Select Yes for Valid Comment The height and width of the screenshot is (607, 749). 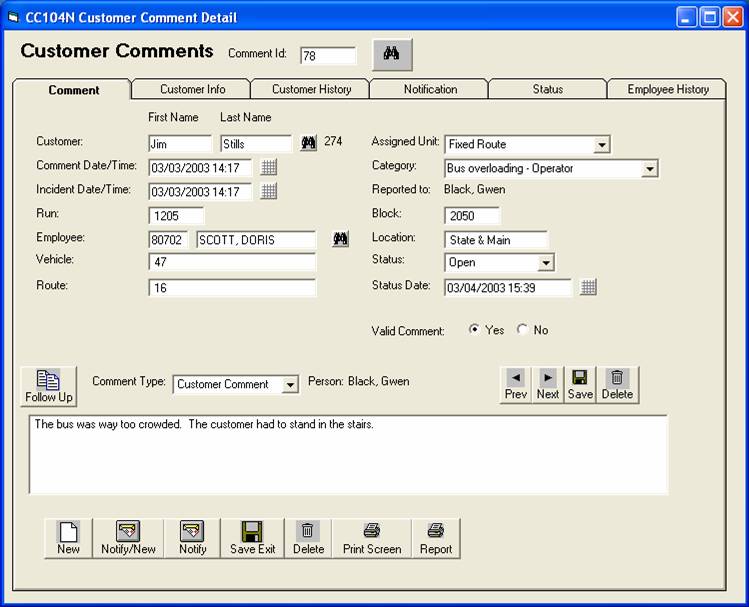[x=474, y=330]
